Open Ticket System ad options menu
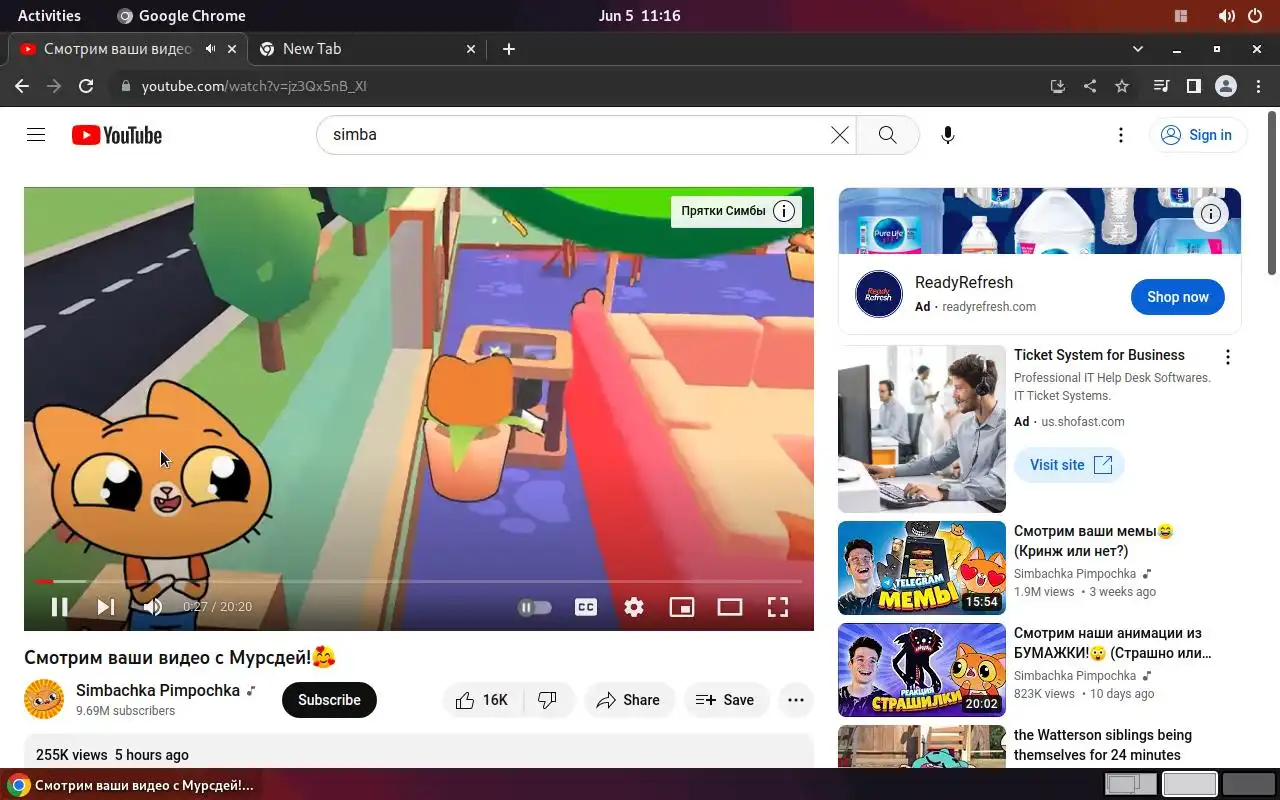This screenshot has width=1280, height=800. (x=1228, y=357)
